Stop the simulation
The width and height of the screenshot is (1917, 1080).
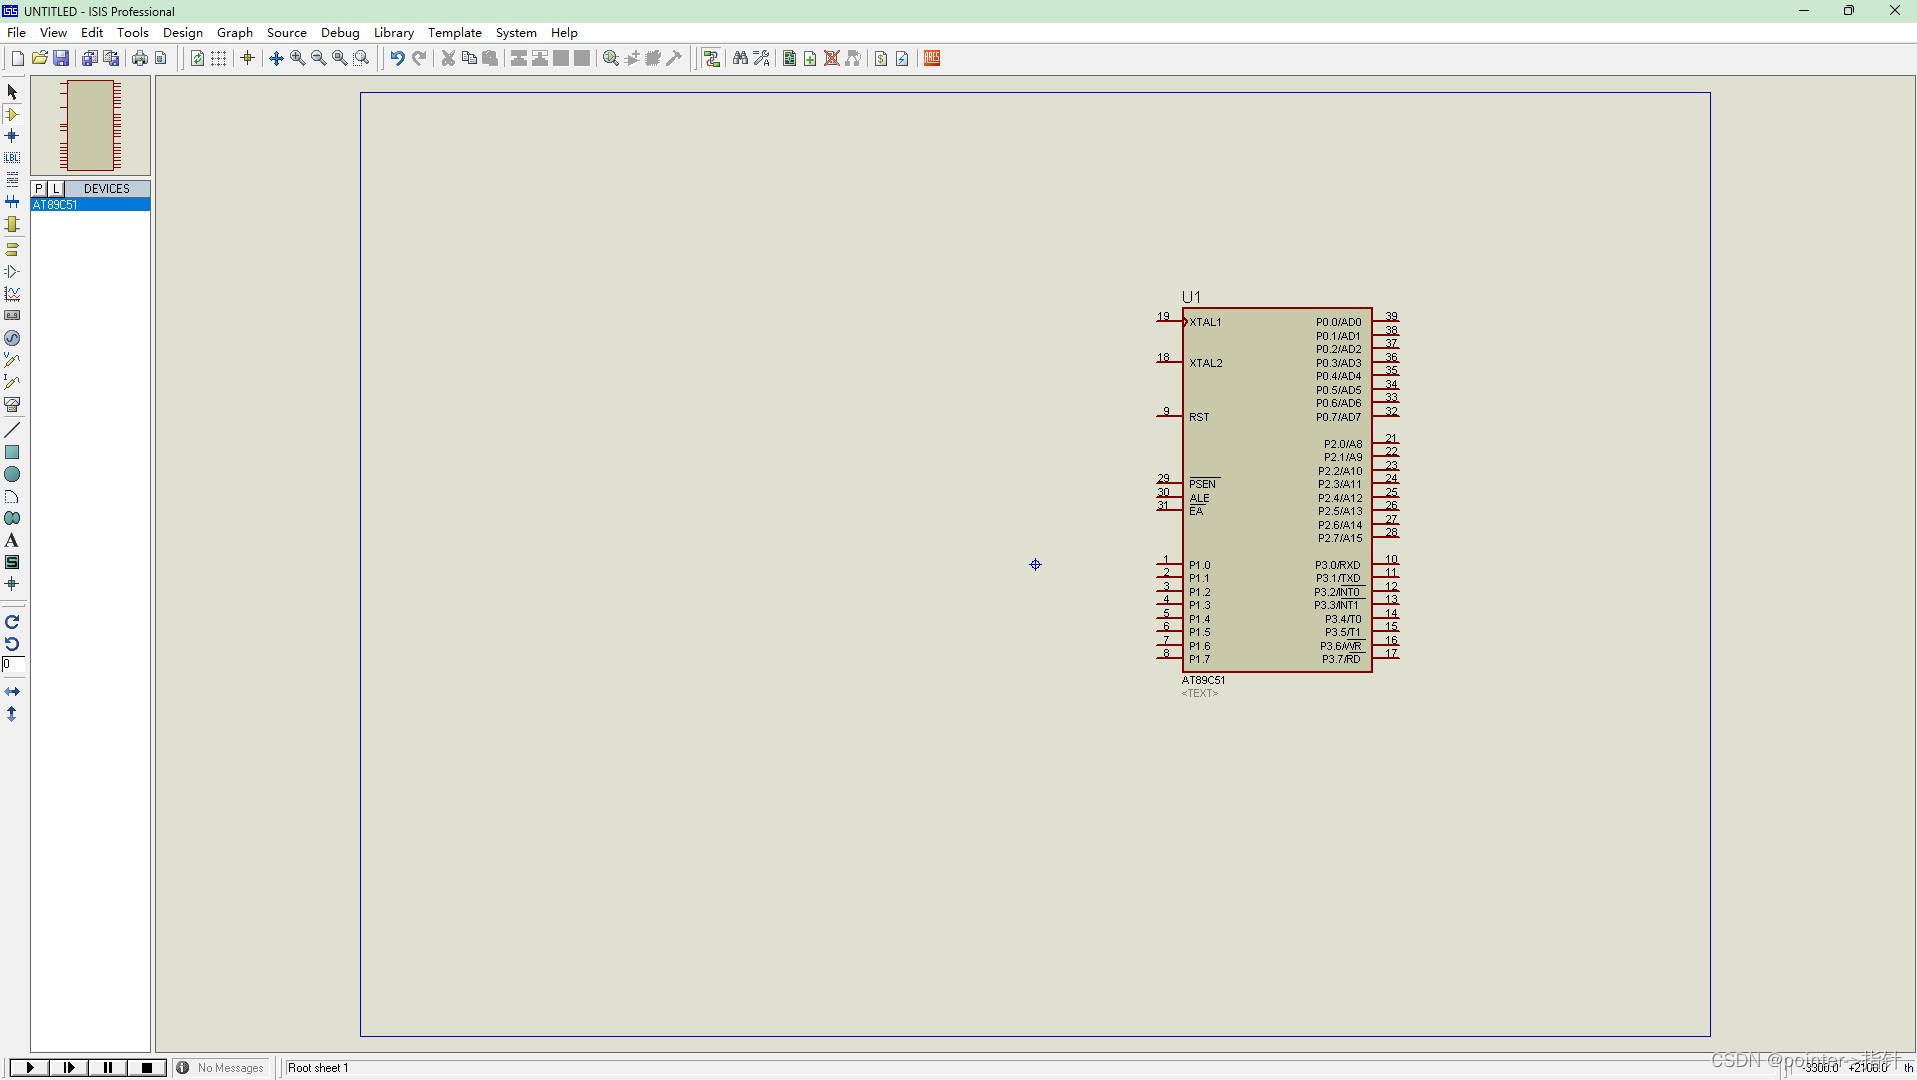(147, 1068)
